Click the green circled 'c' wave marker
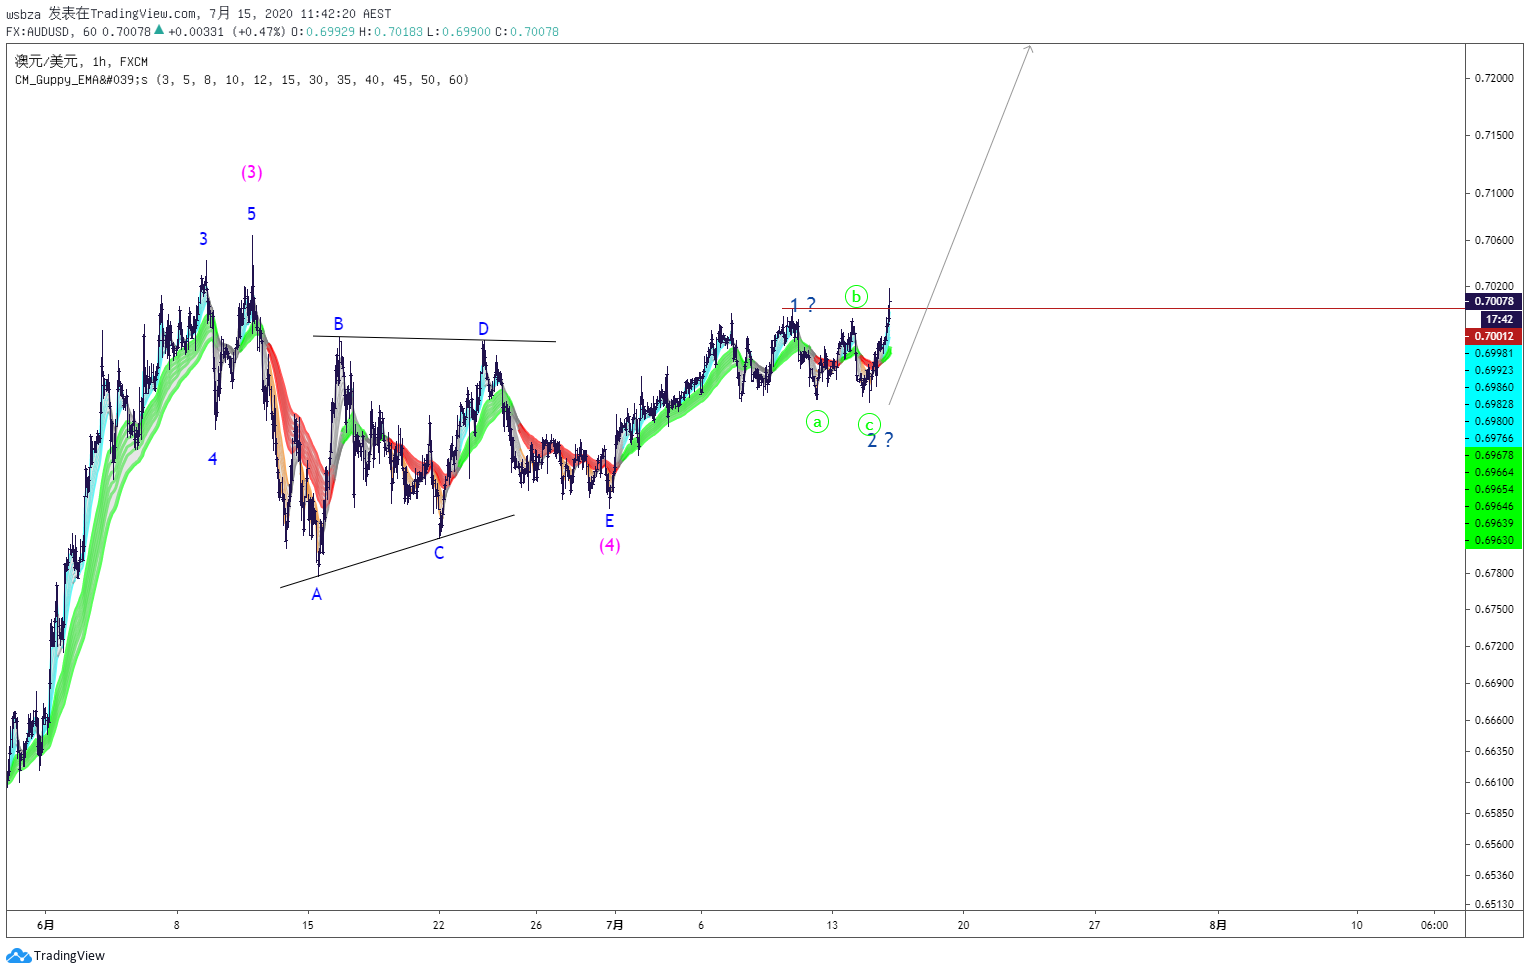 click(x=869, y=425)
